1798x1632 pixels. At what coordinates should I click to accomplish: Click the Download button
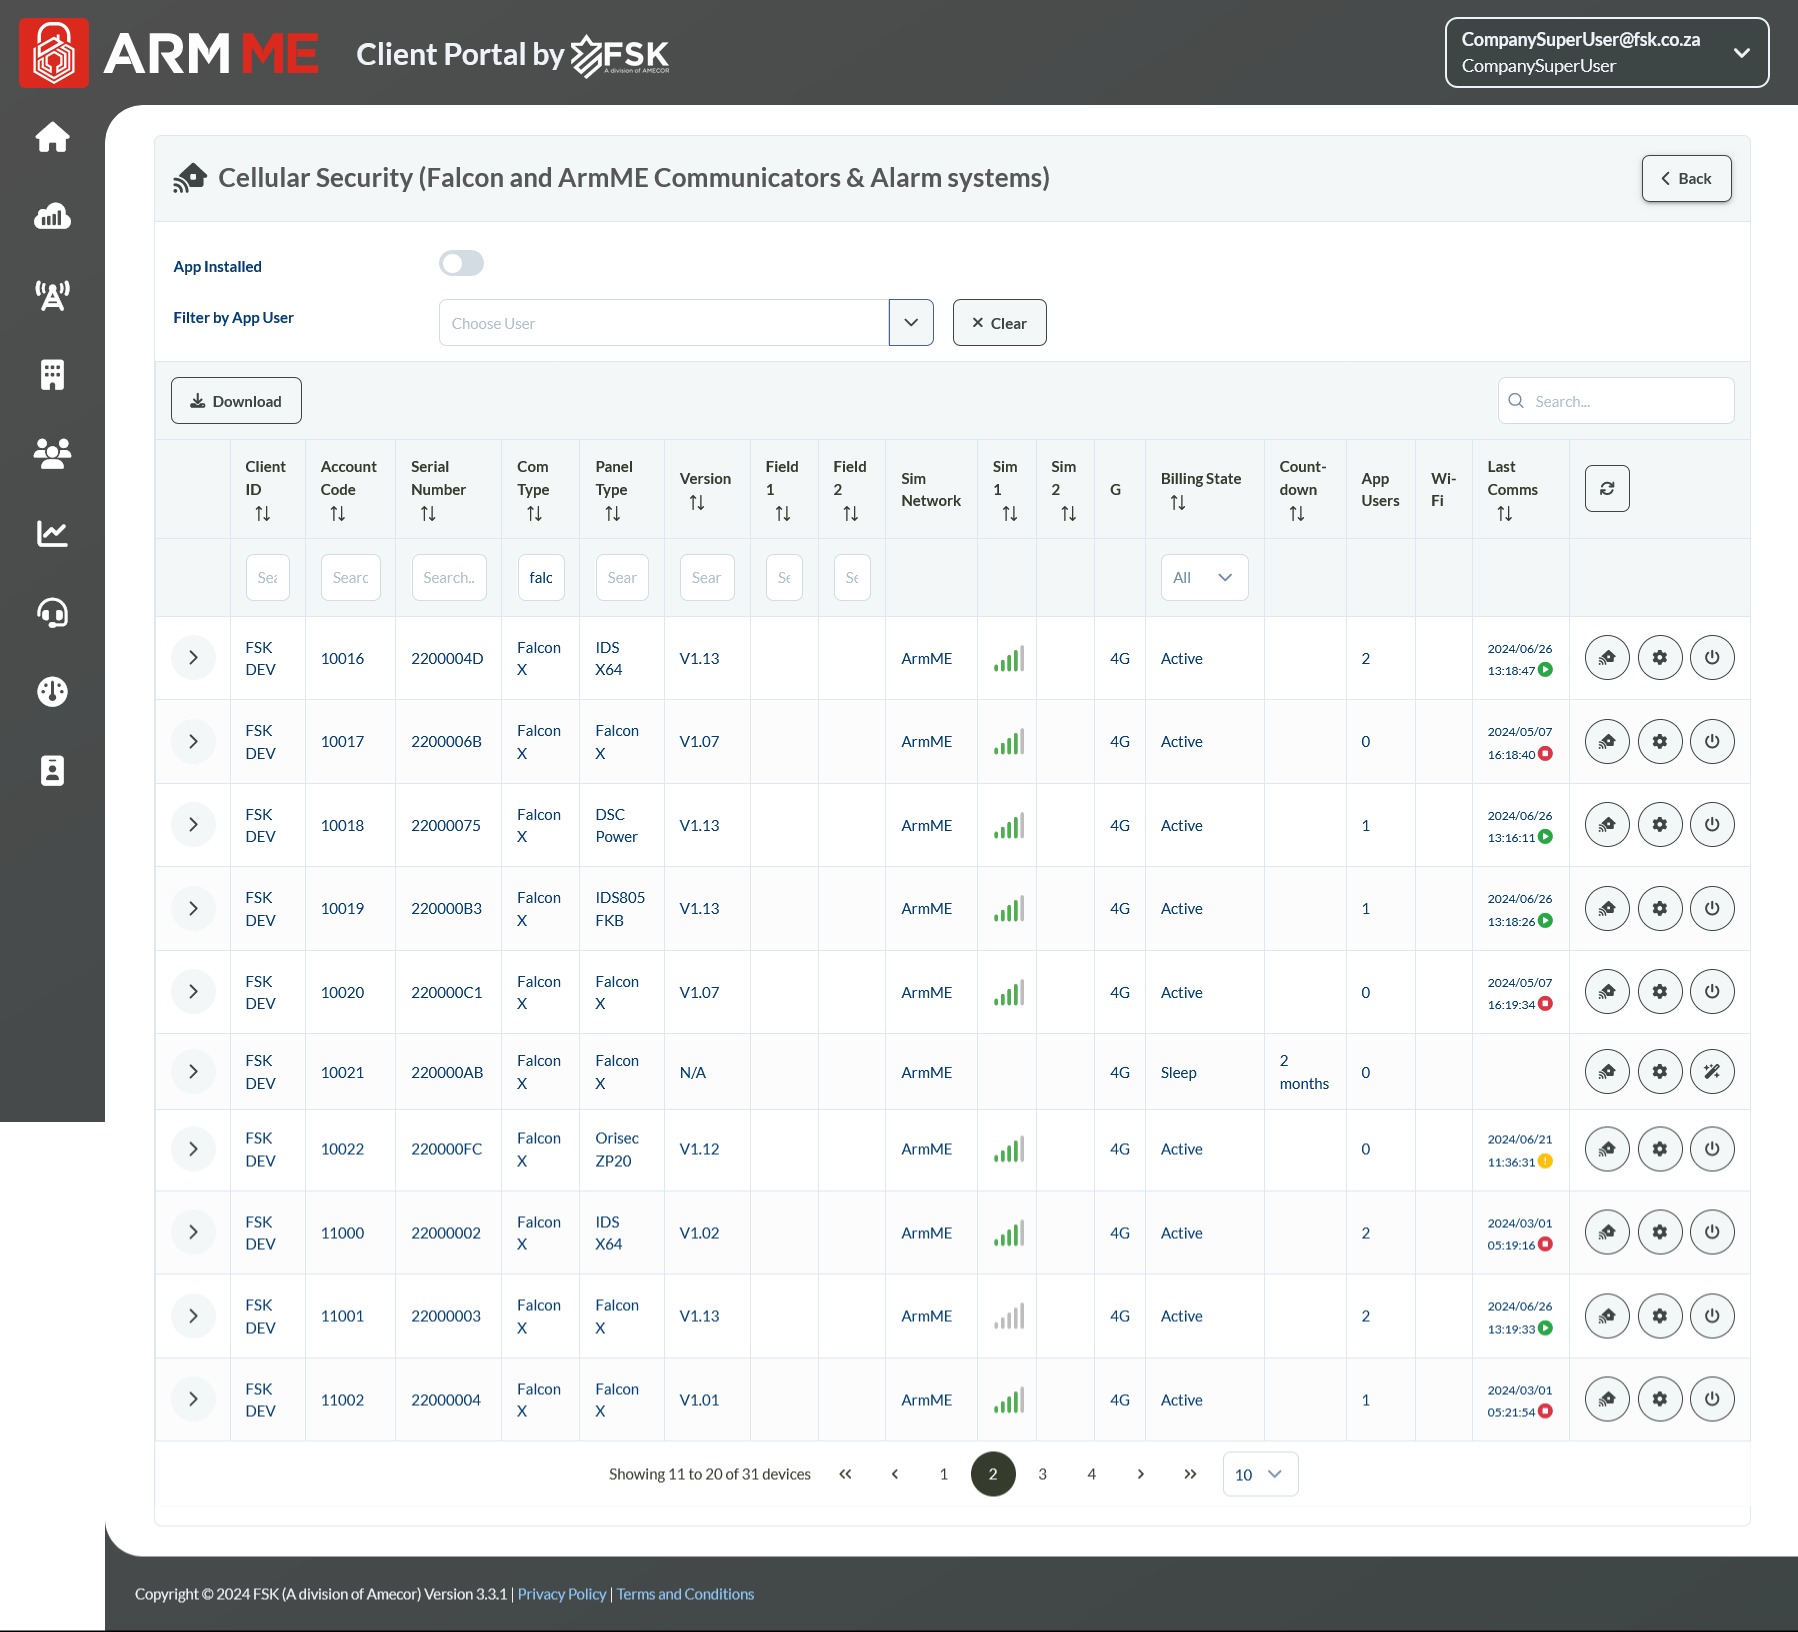[x=236, y=401]
